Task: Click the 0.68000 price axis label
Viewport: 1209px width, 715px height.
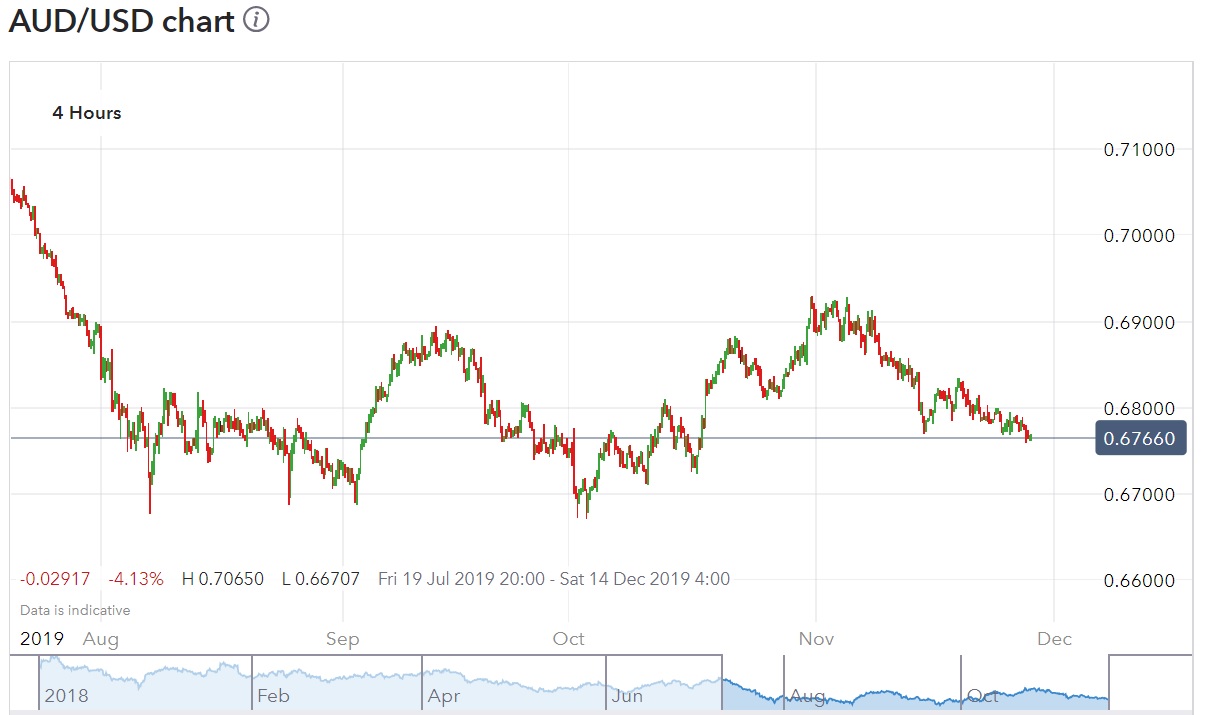Action: tap(1138, 409)
